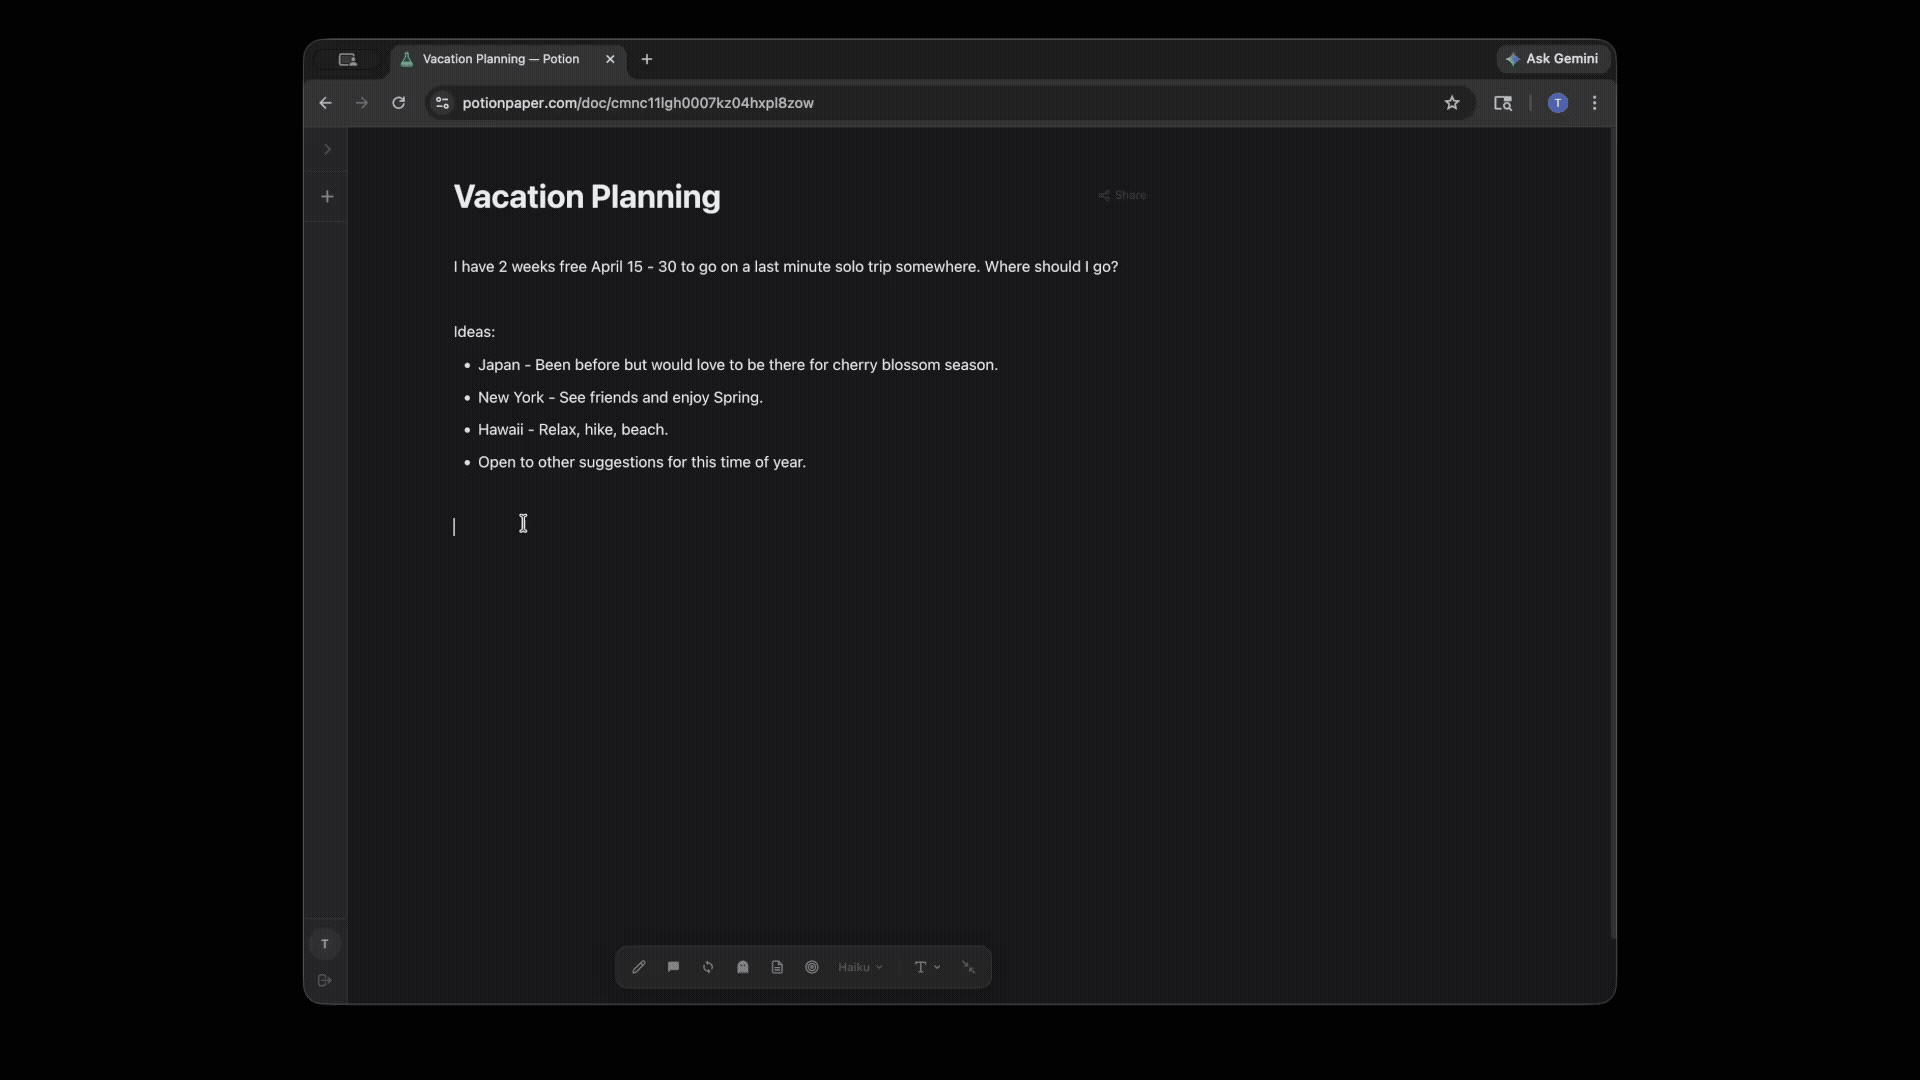Expand the left sidebar chevron
This screenshot has height=1080, width=1920.
point(327,150)
